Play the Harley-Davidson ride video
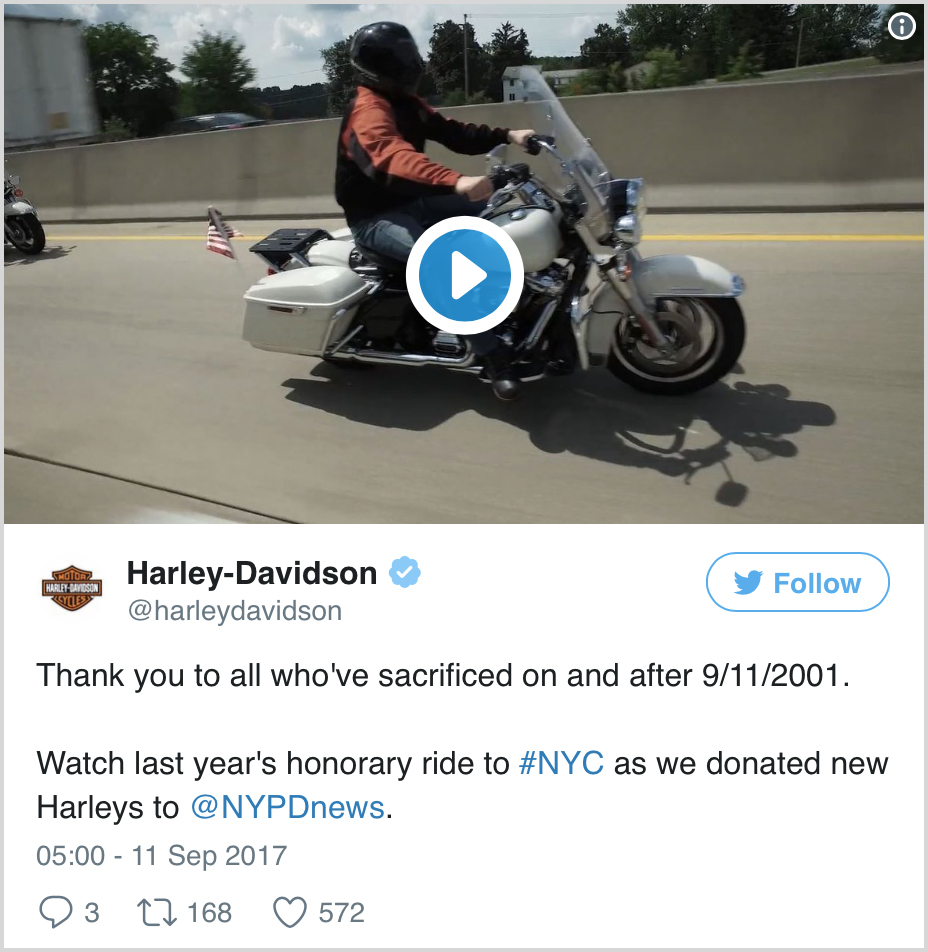This screenshot has width=928, height=952. [465, 275]
